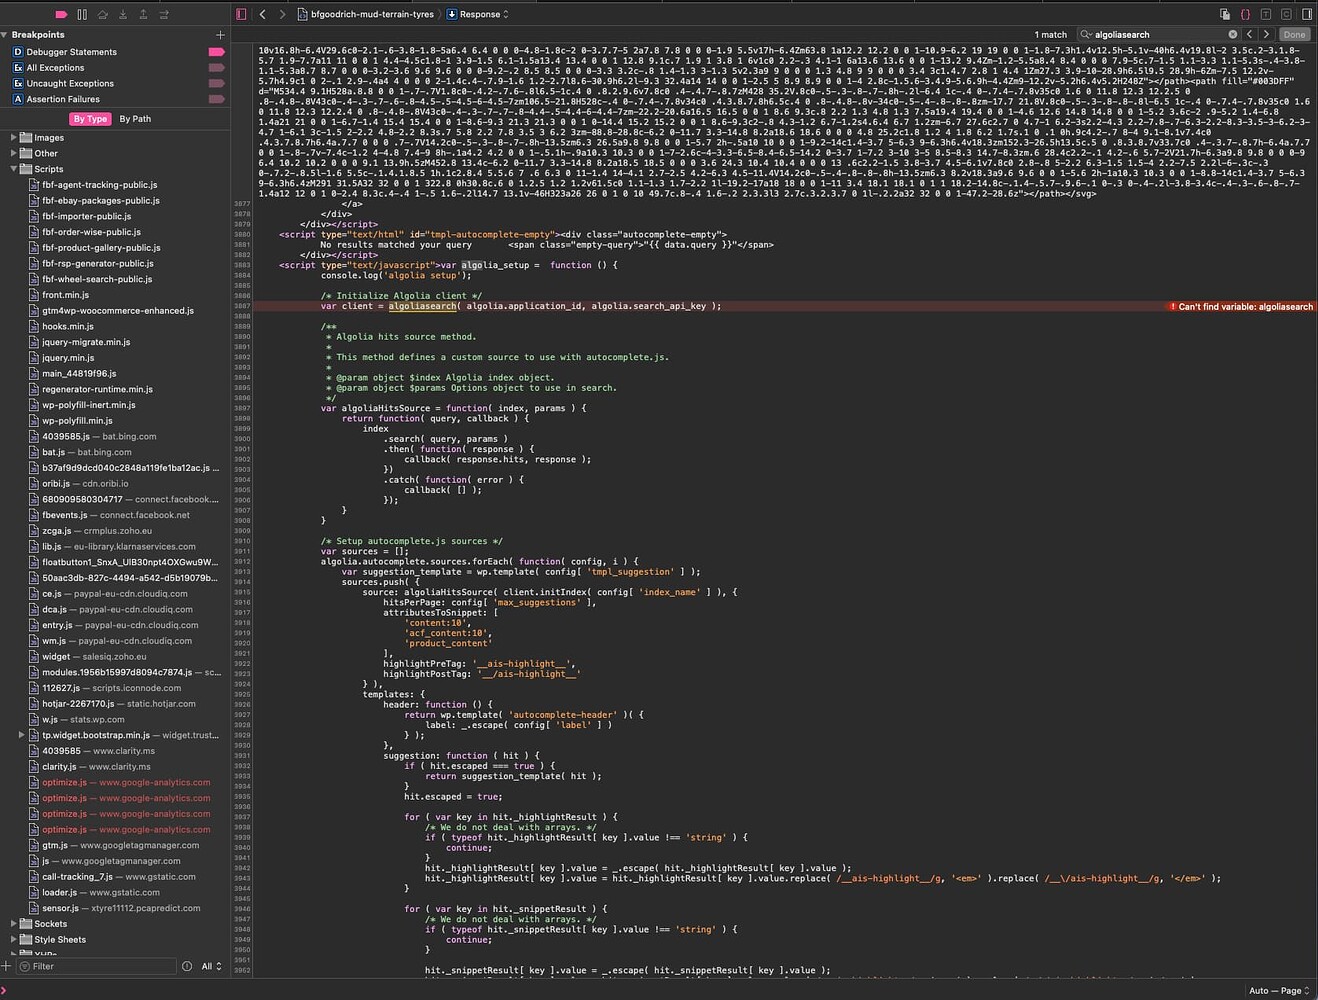Click the local overrides copy icon
Image resolution: width=1318 pixels, height=1000 pixels.
coord(1225,14)
